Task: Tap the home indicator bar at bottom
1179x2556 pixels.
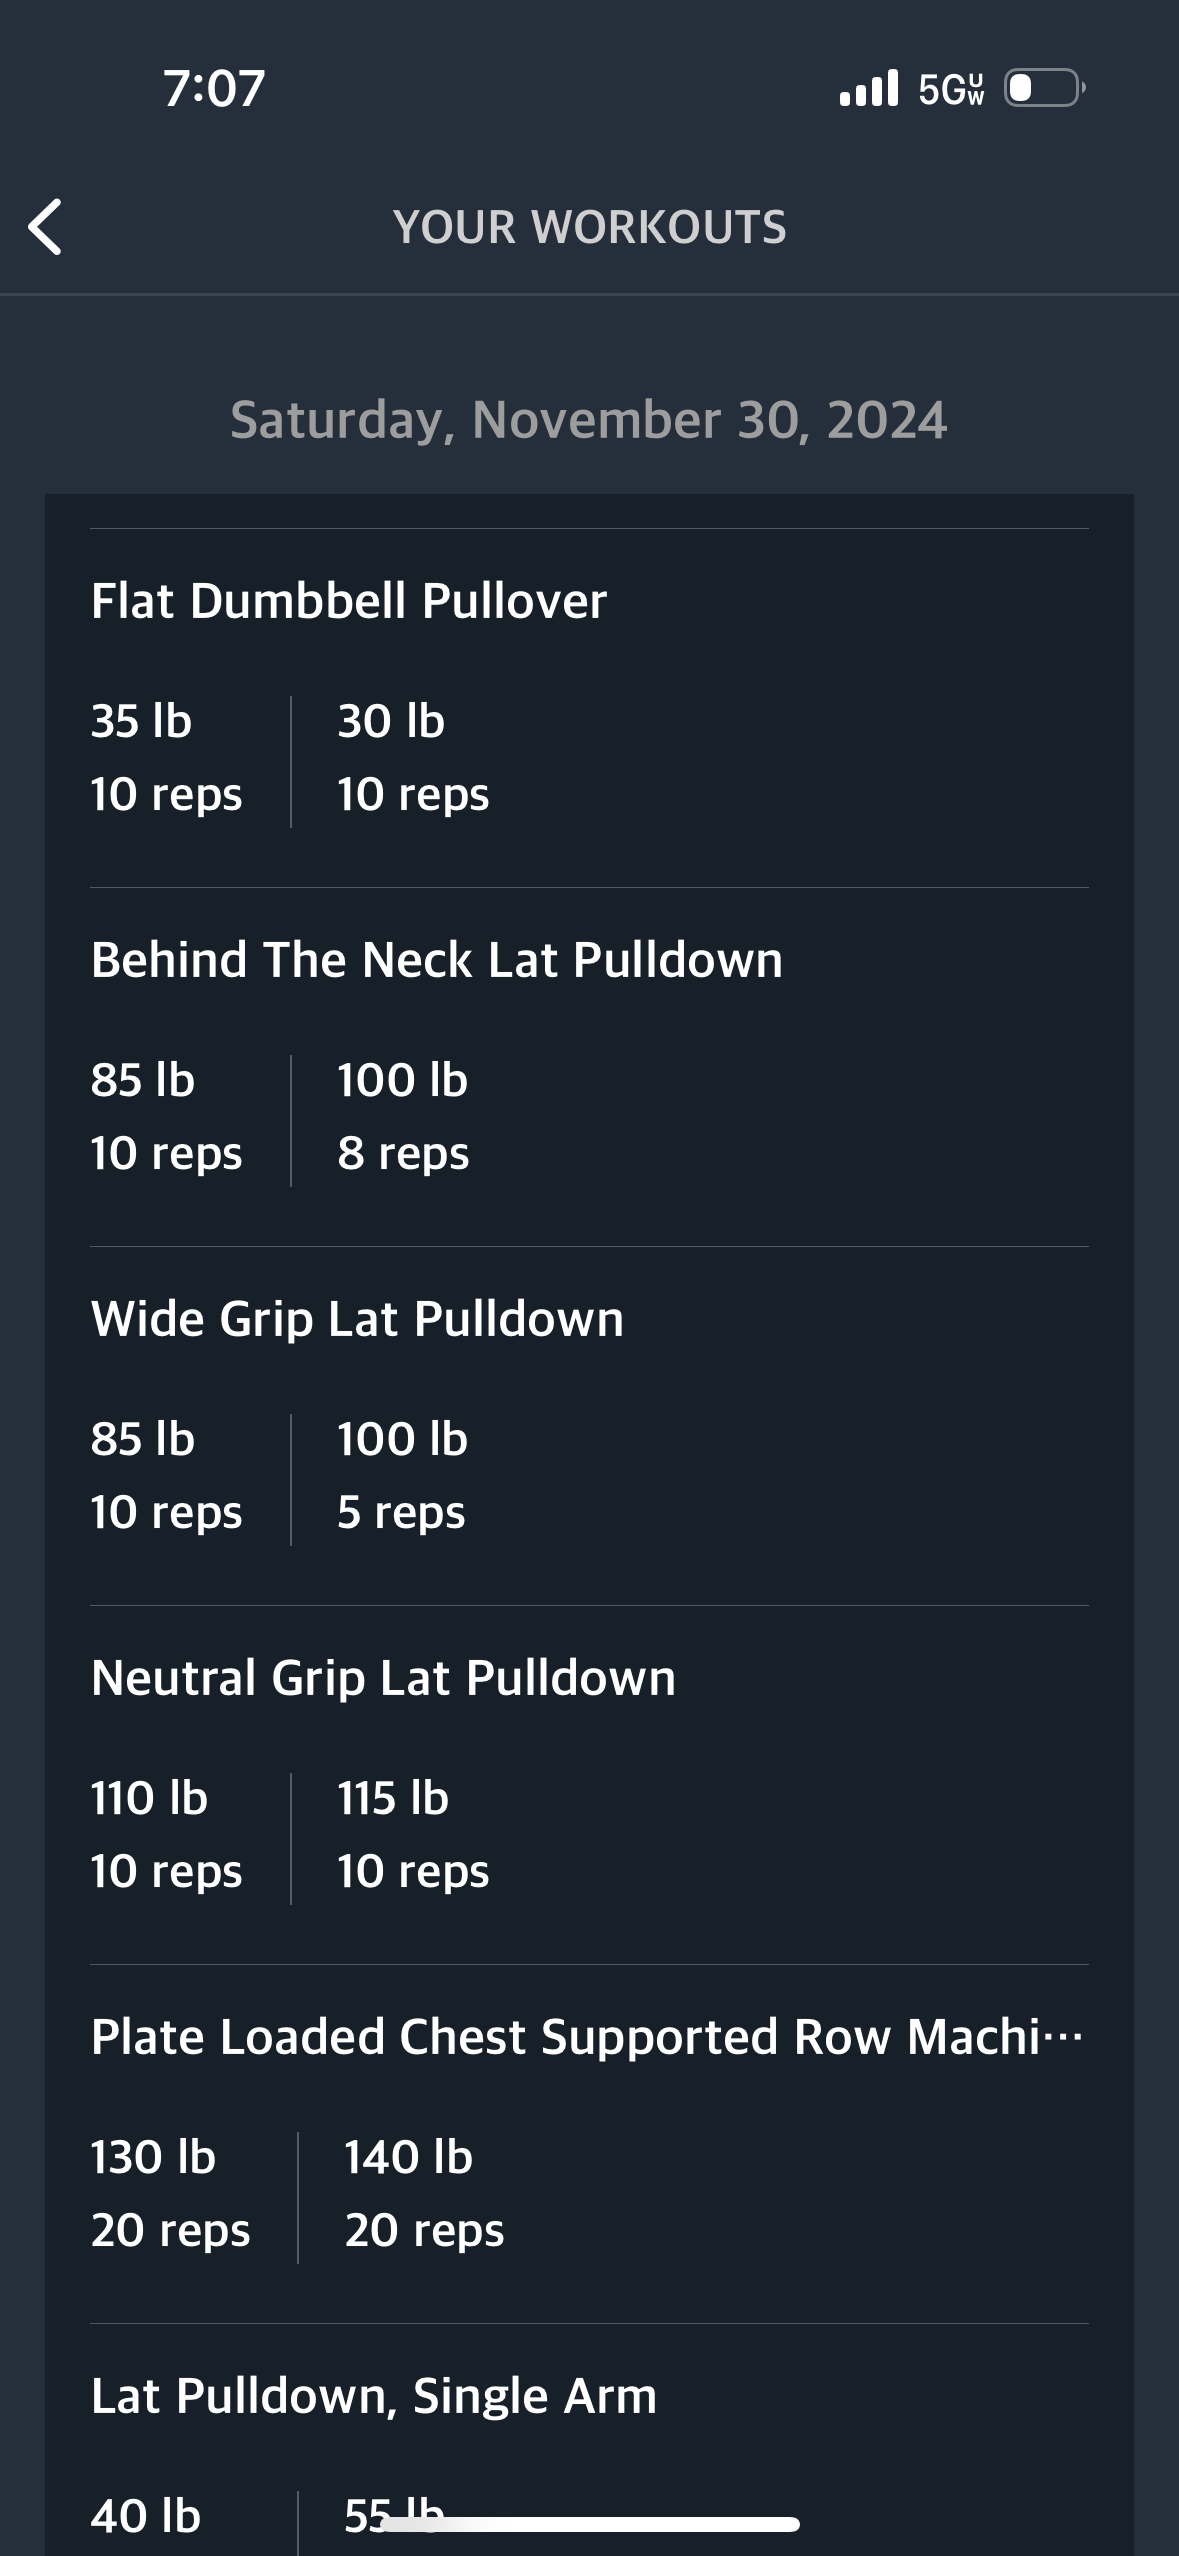Action: tap(590, 2525)
